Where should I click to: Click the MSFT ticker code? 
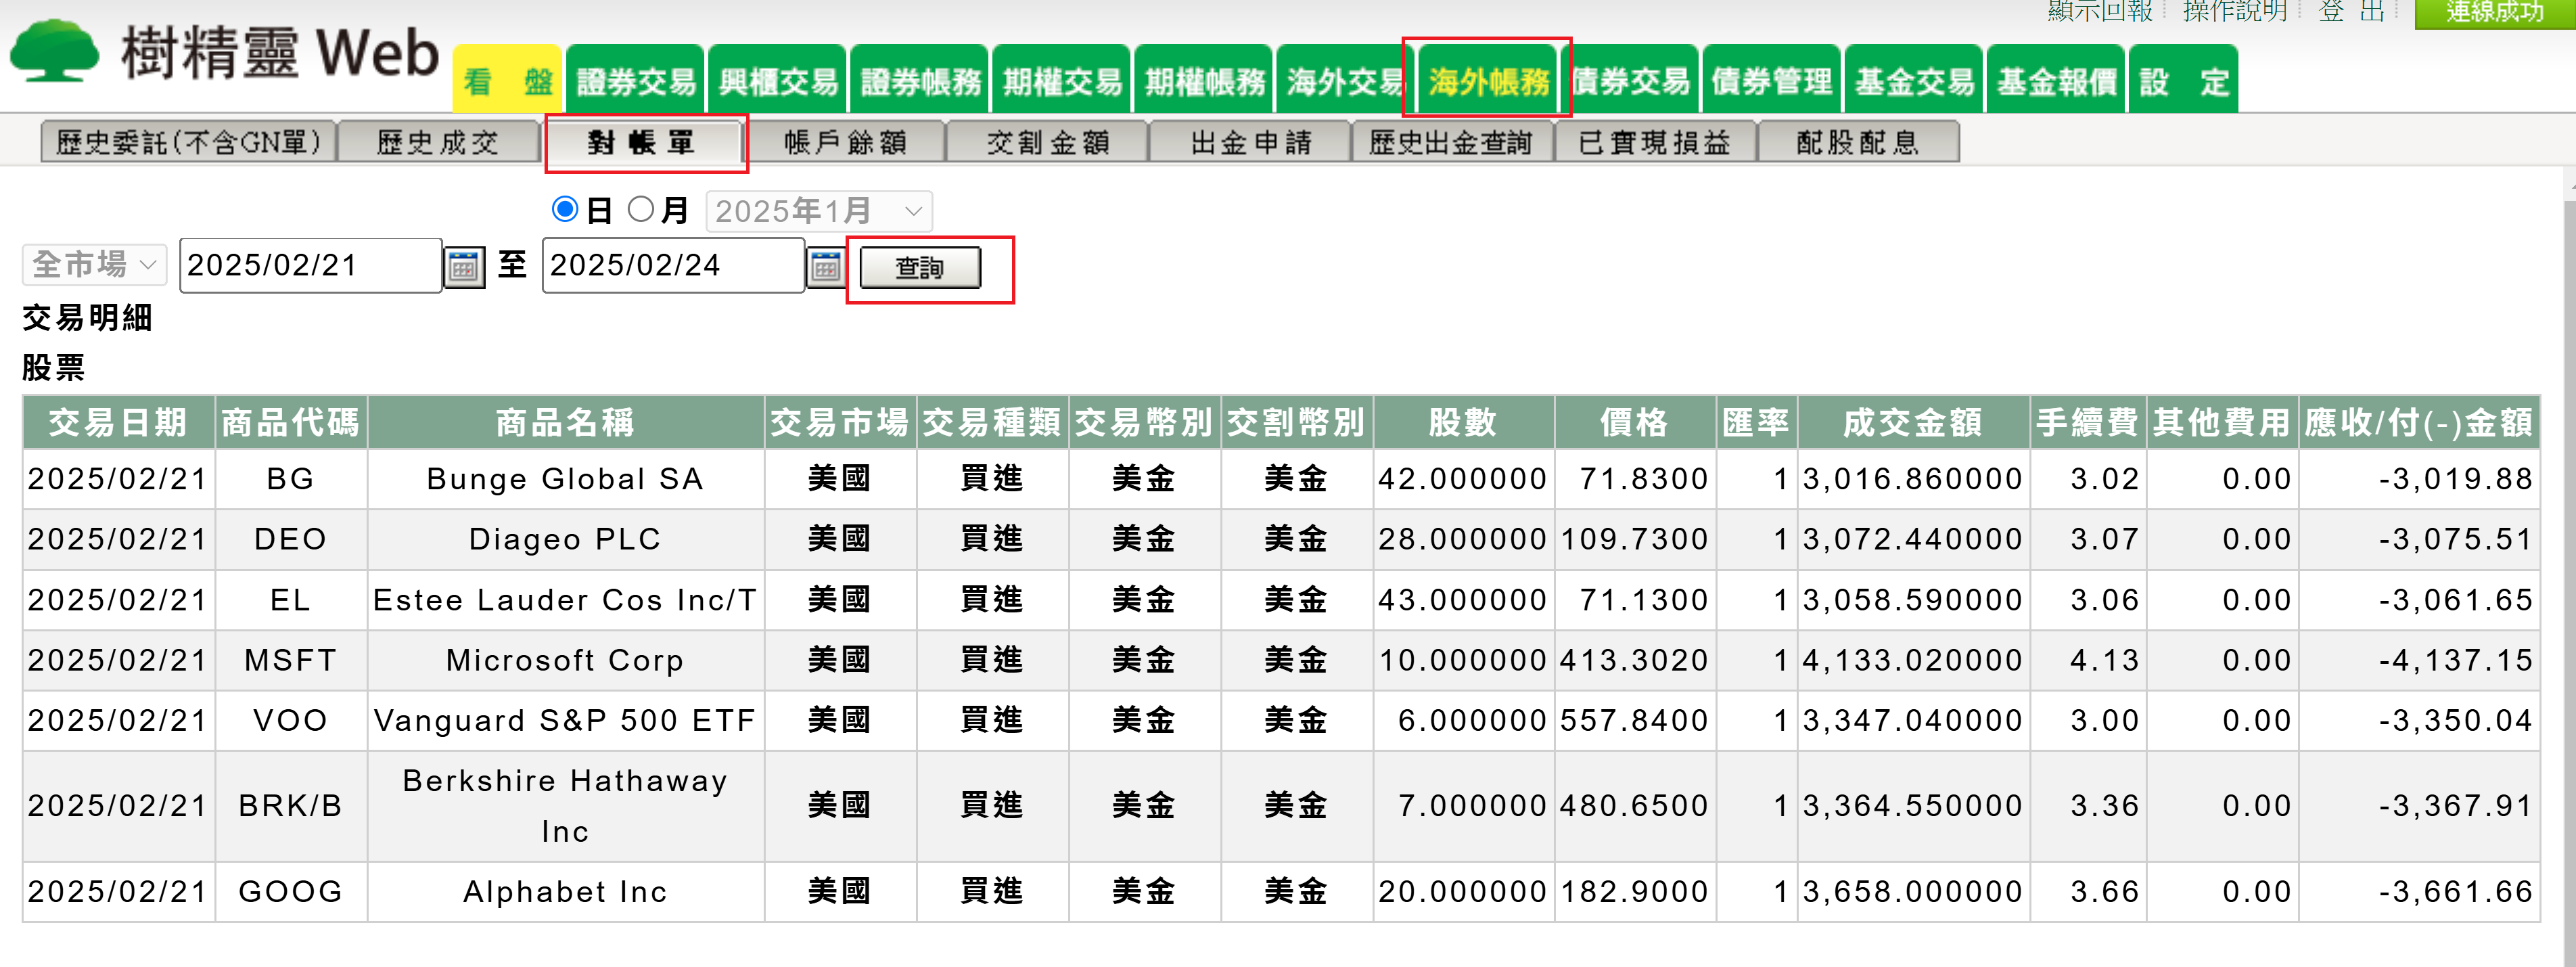coord(291,660)
